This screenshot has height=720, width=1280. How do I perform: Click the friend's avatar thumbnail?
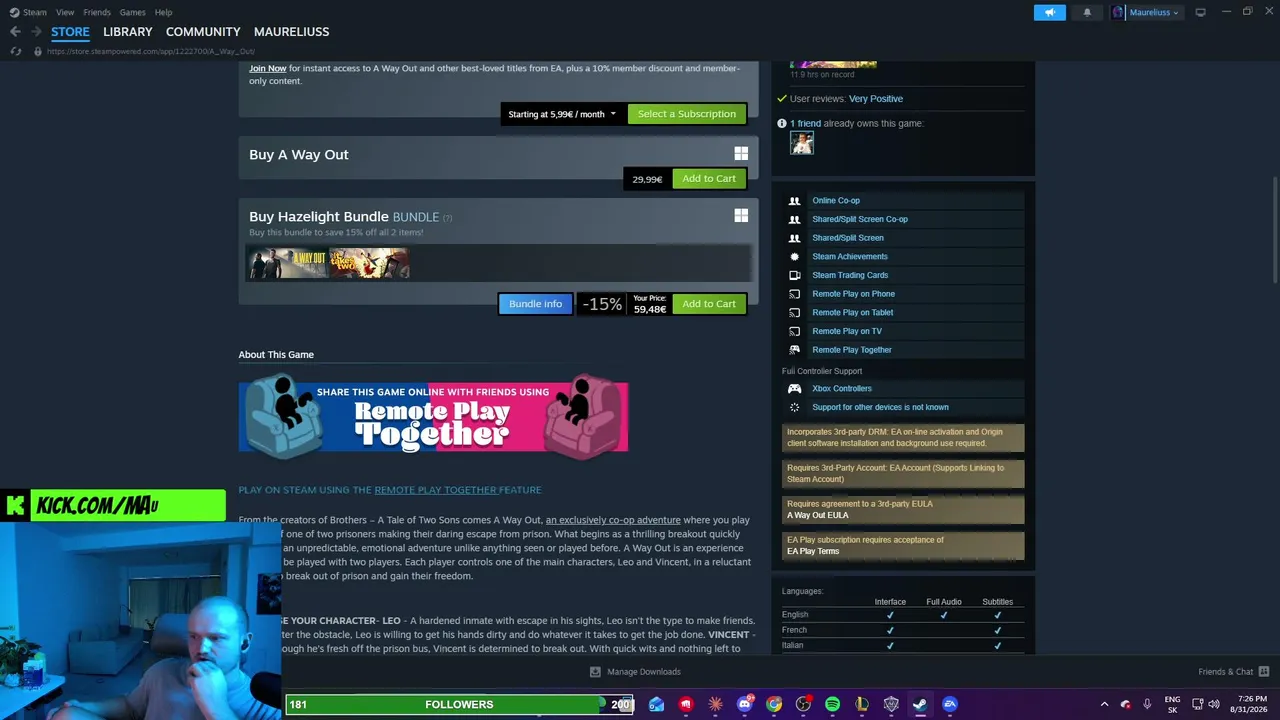click(802, 144)
